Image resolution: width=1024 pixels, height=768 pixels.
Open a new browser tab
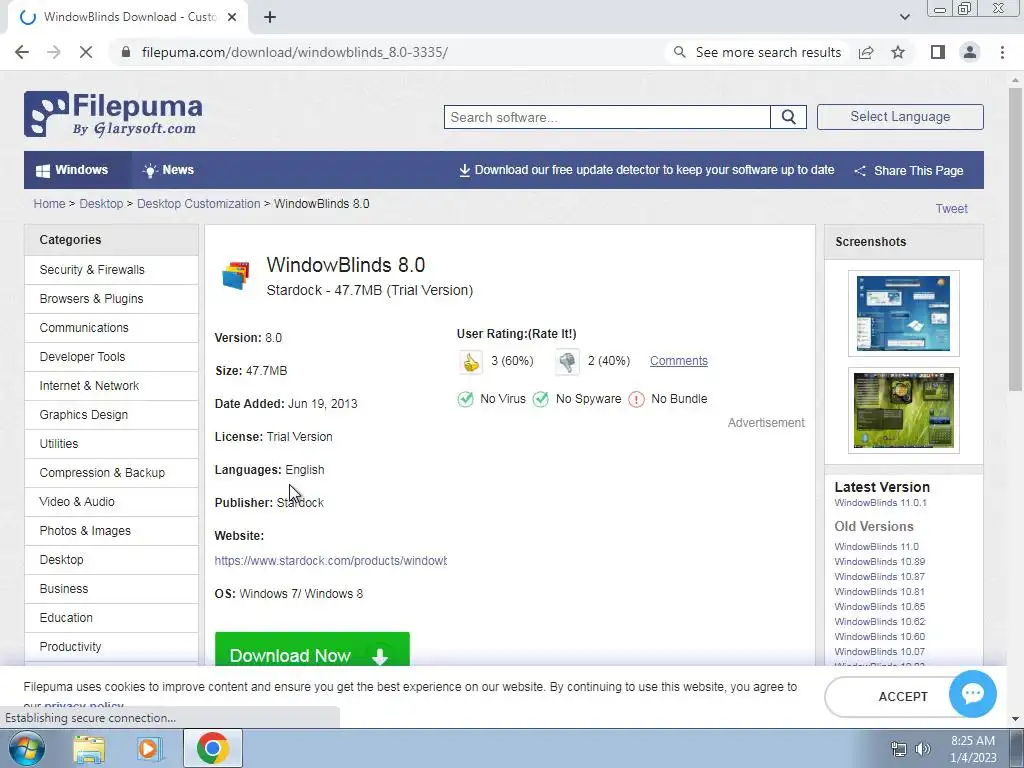pyautogui.click(x=270, y=17)
